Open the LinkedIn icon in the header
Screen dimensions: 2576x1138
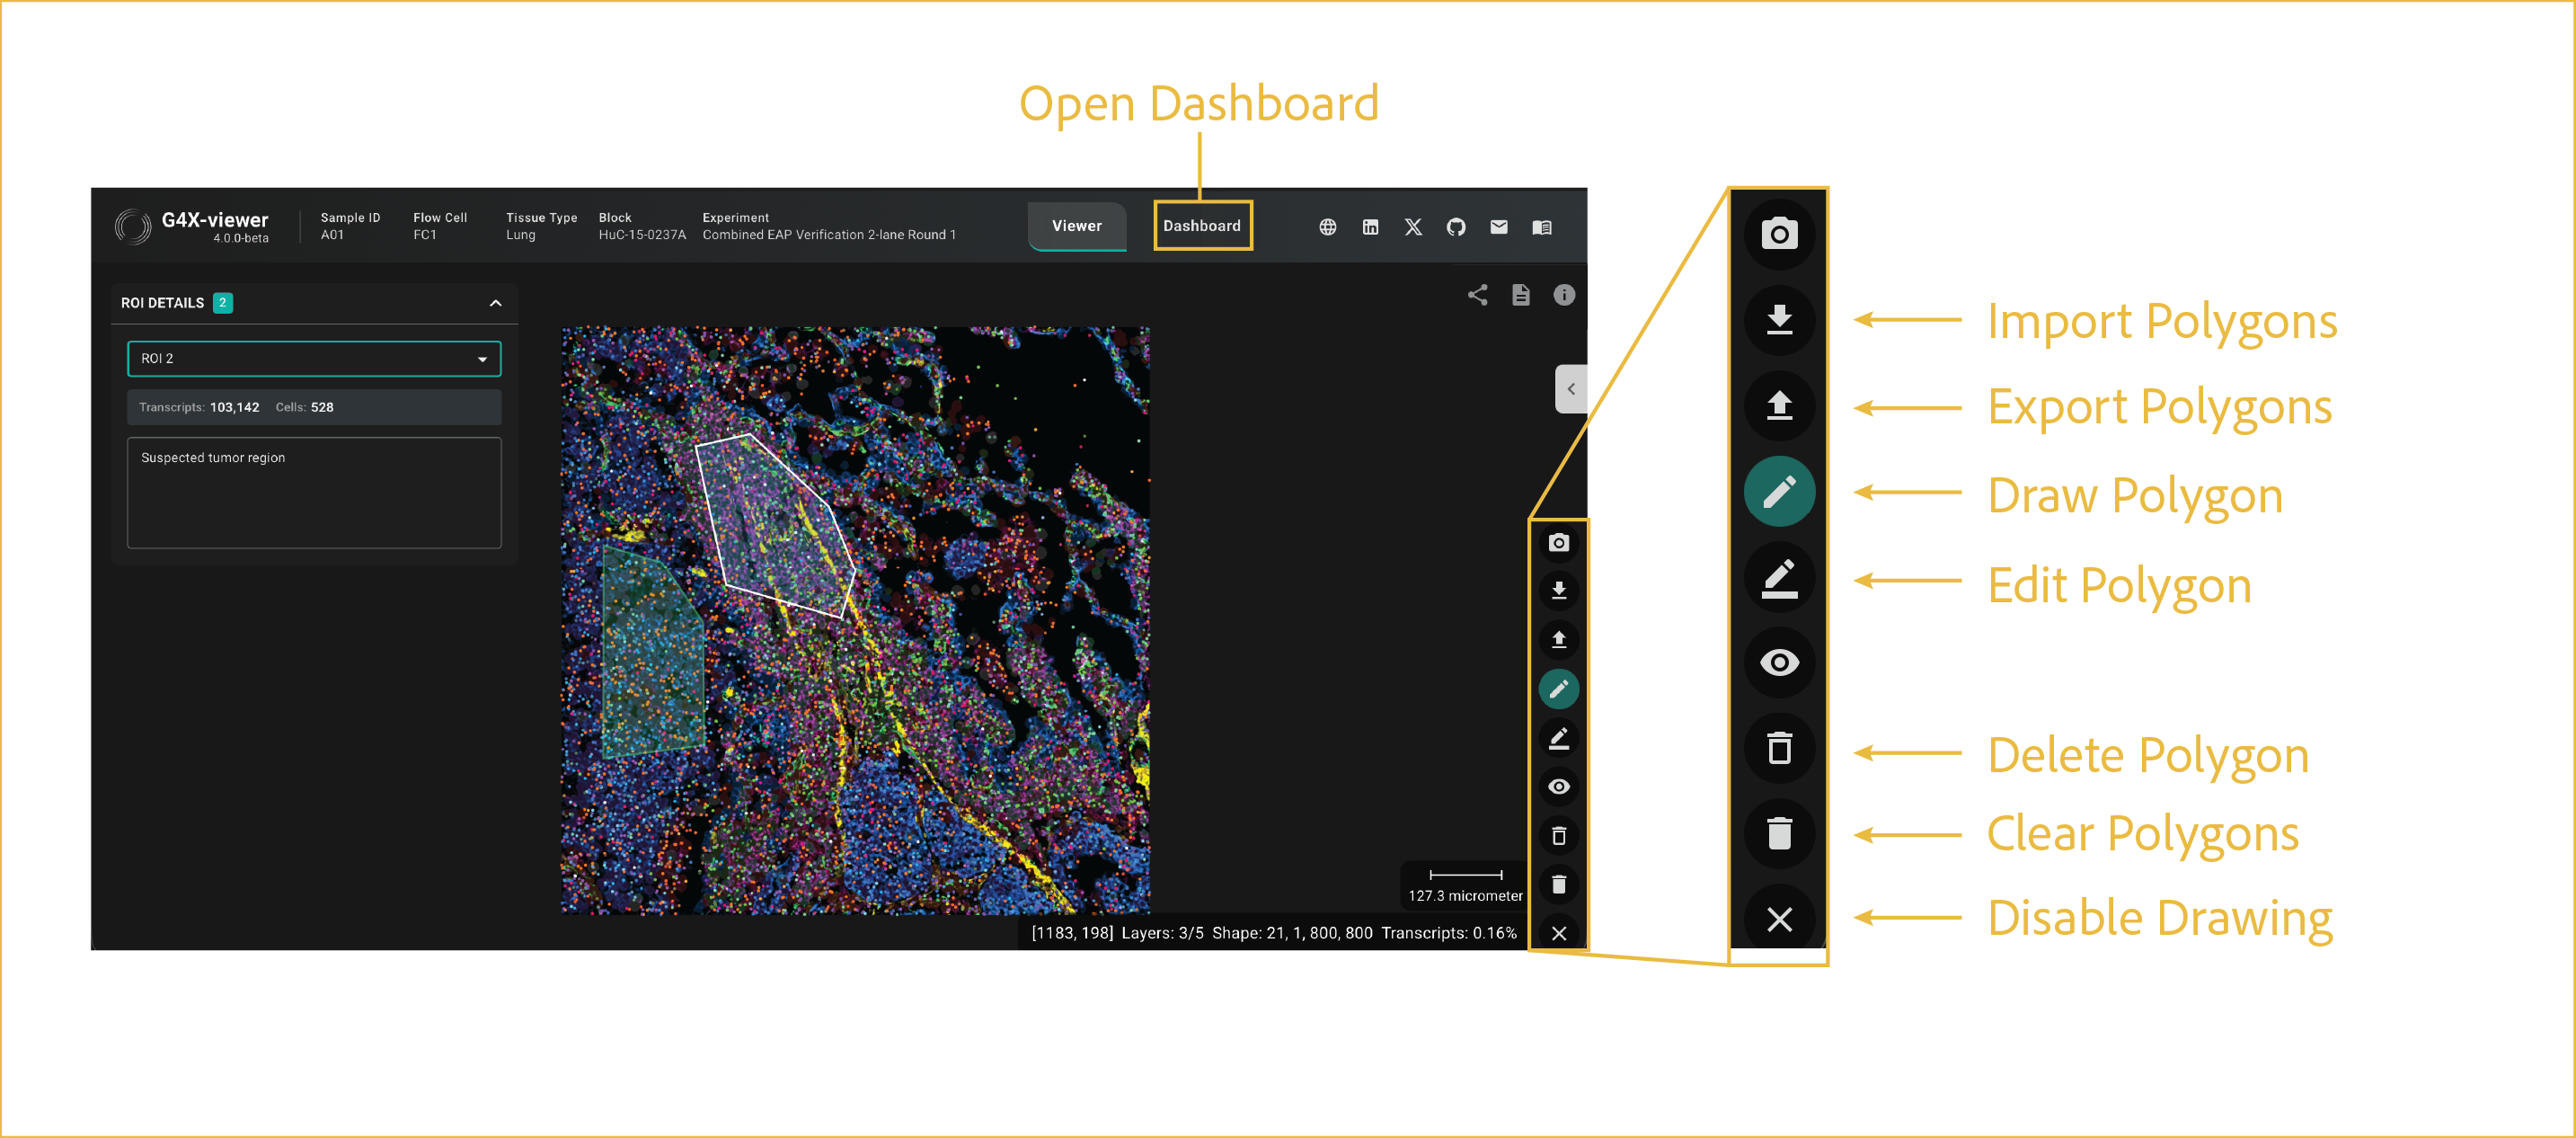[x=1370, y=227]
